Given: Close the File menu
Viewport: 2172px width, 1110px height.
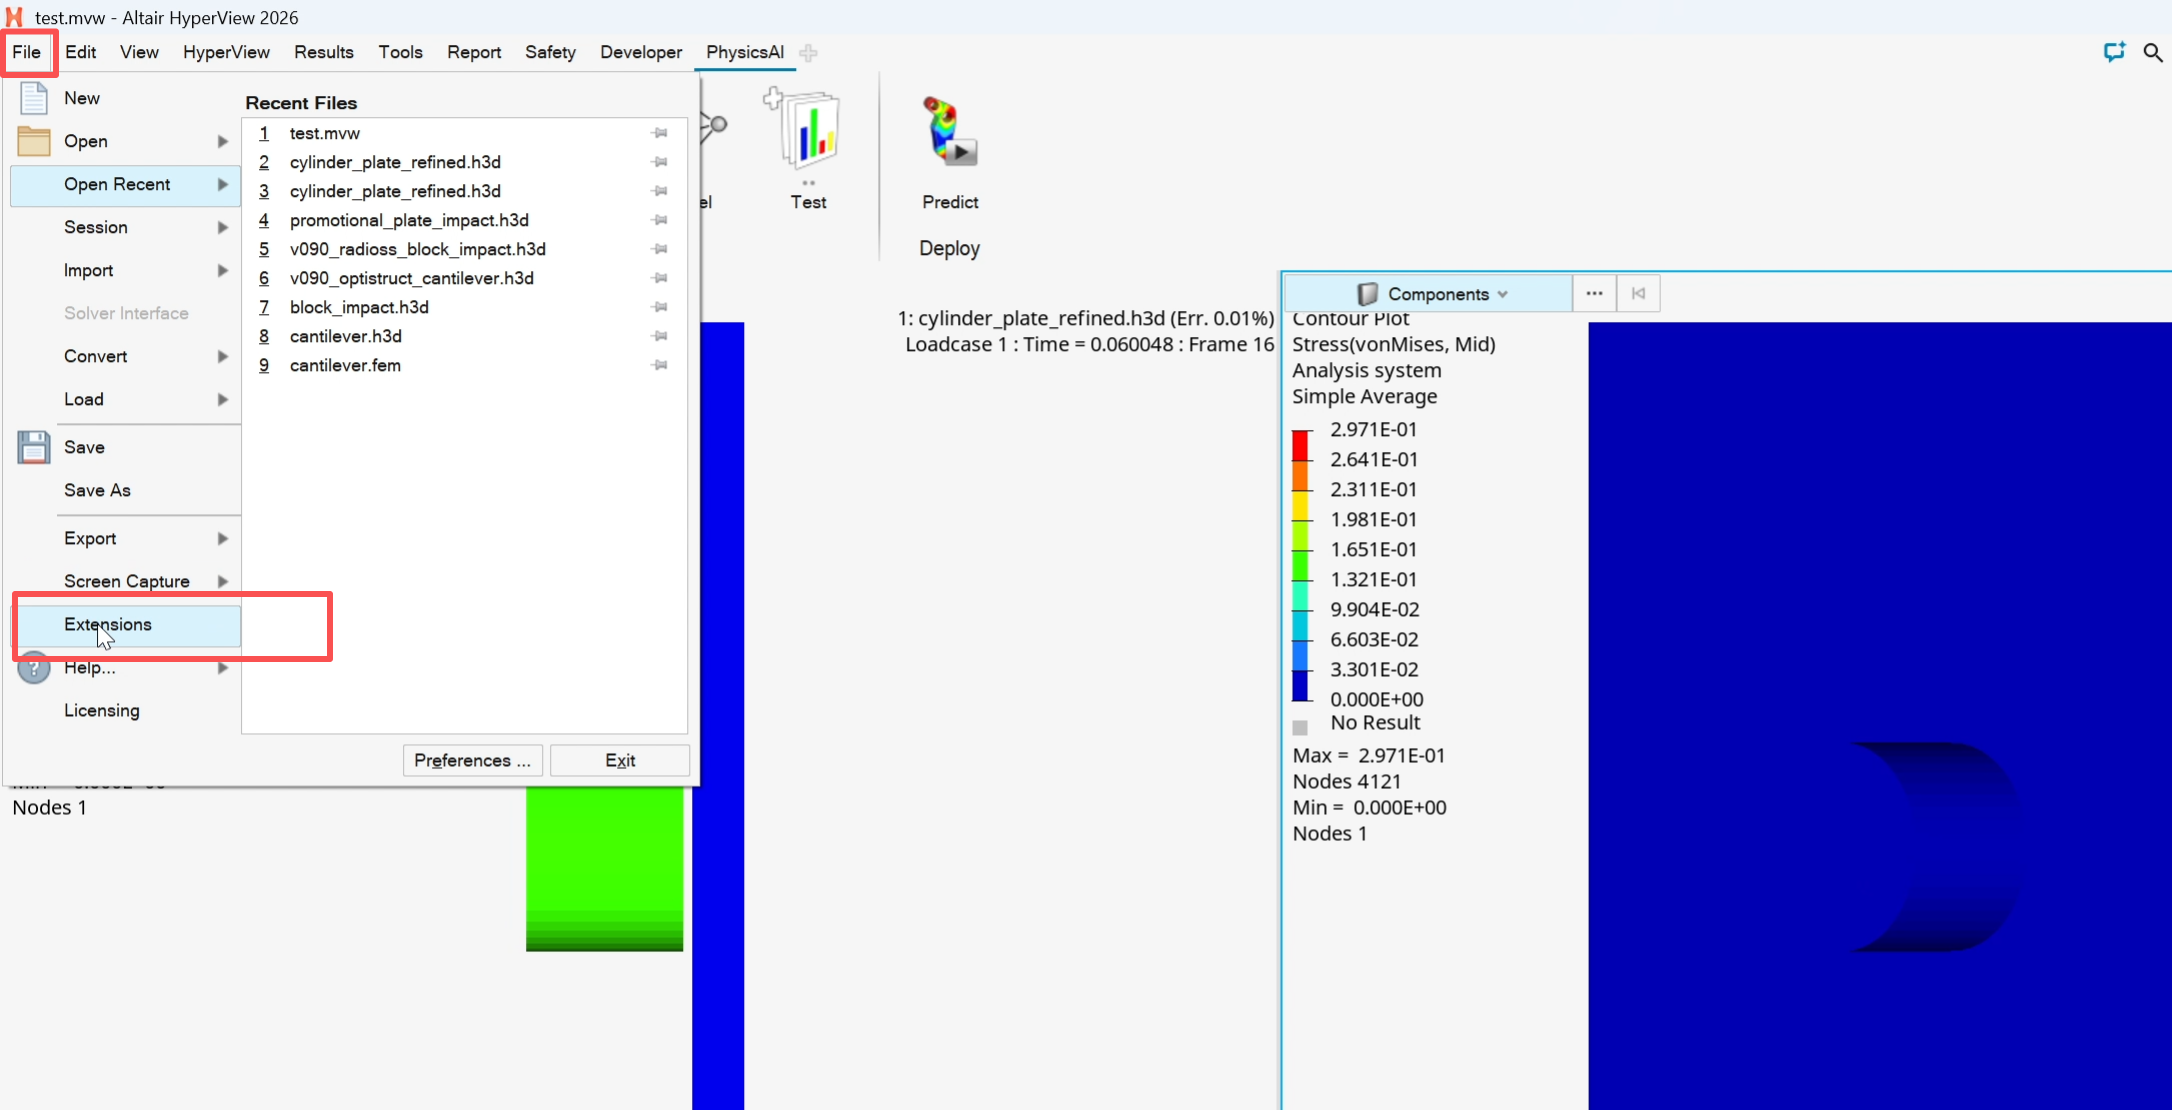Looking at the screenshot, I should (27, 52).
